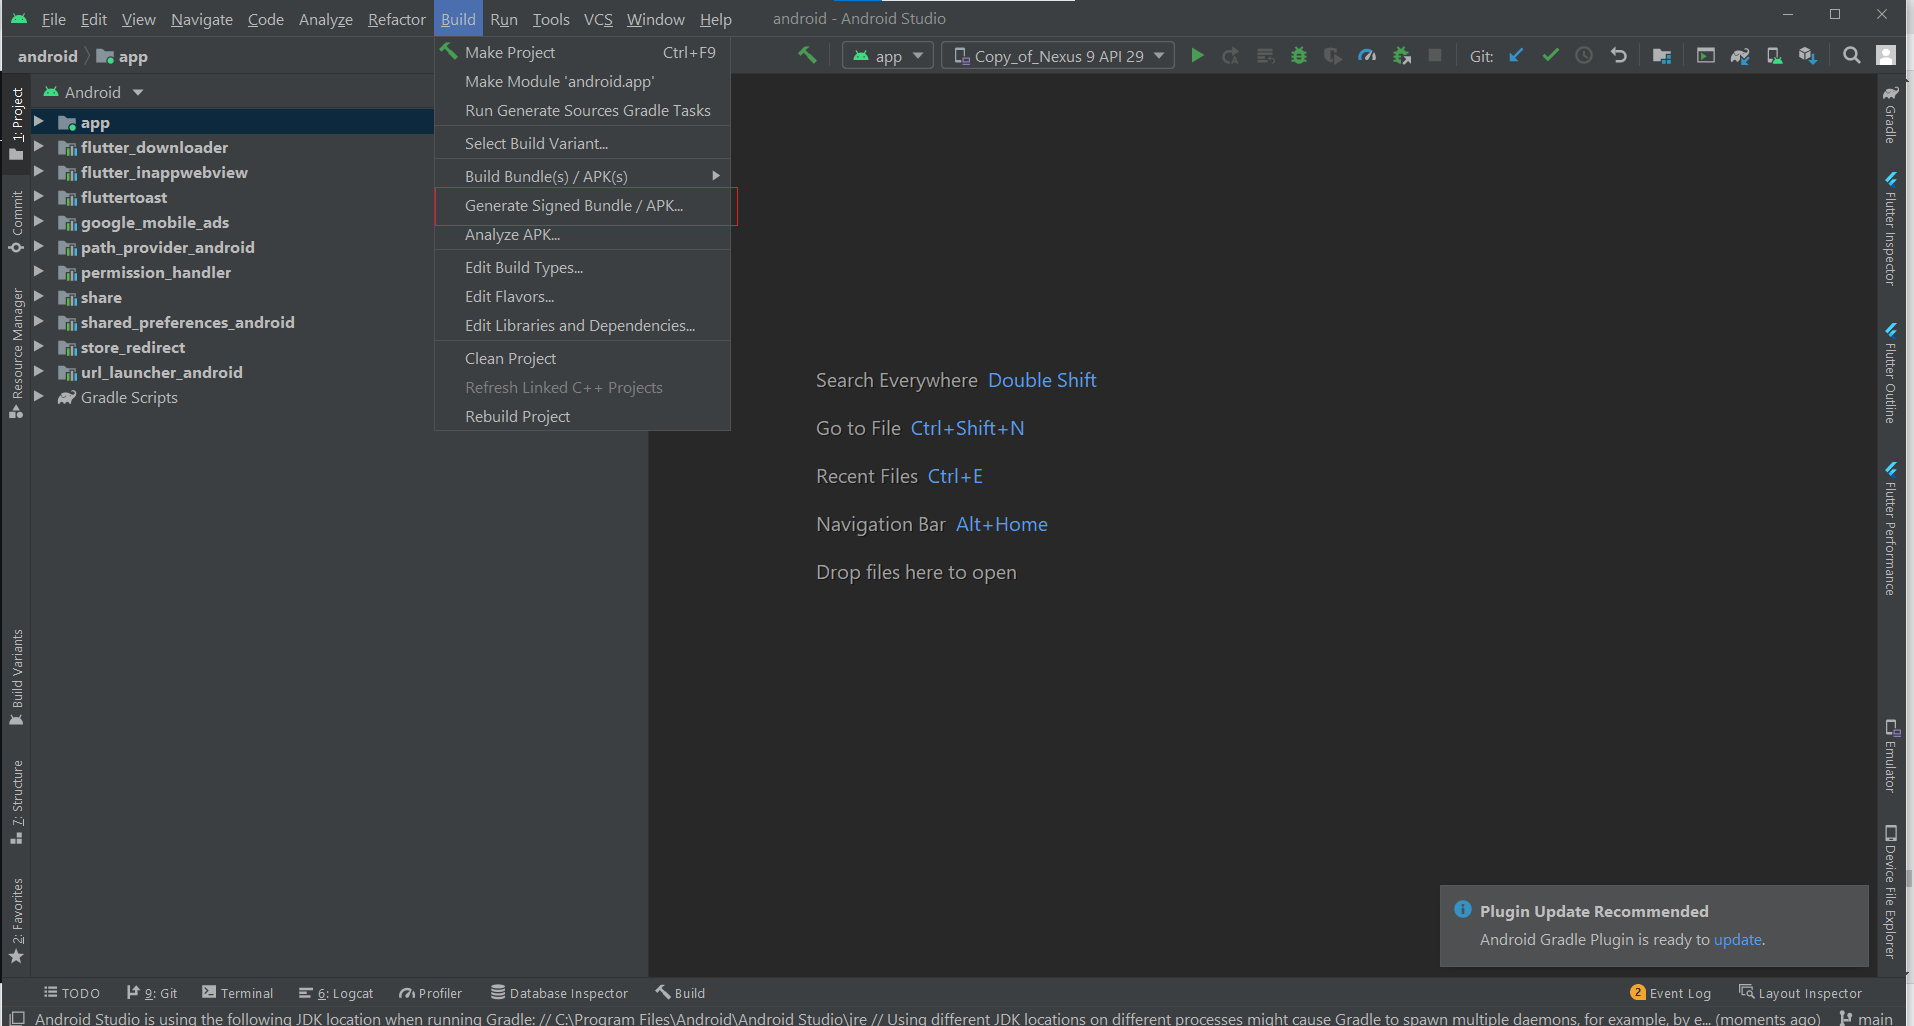Toggle tool window bars corner icon
This screenshot has height=1026, width=1914.
pos(17,1018)
